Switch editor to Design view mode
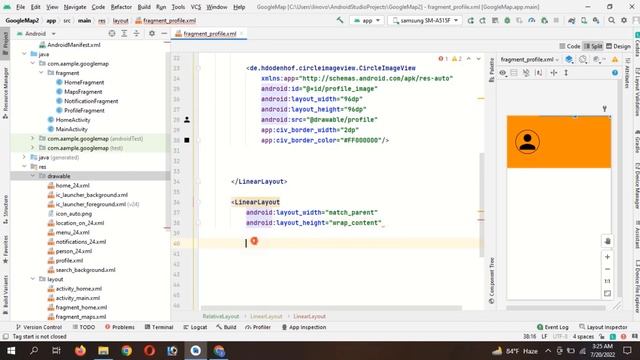The width and height of the screenshot is (640, 360). tap(618, 46)
